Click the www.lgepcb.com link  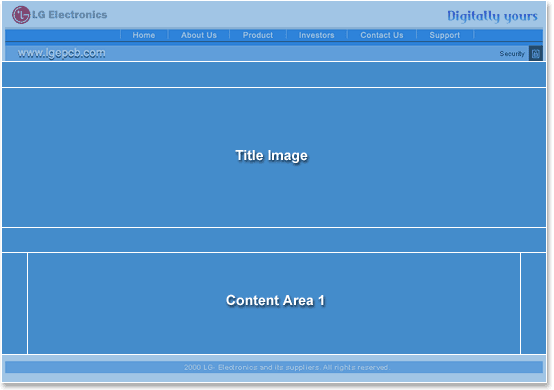coord(61,53)
